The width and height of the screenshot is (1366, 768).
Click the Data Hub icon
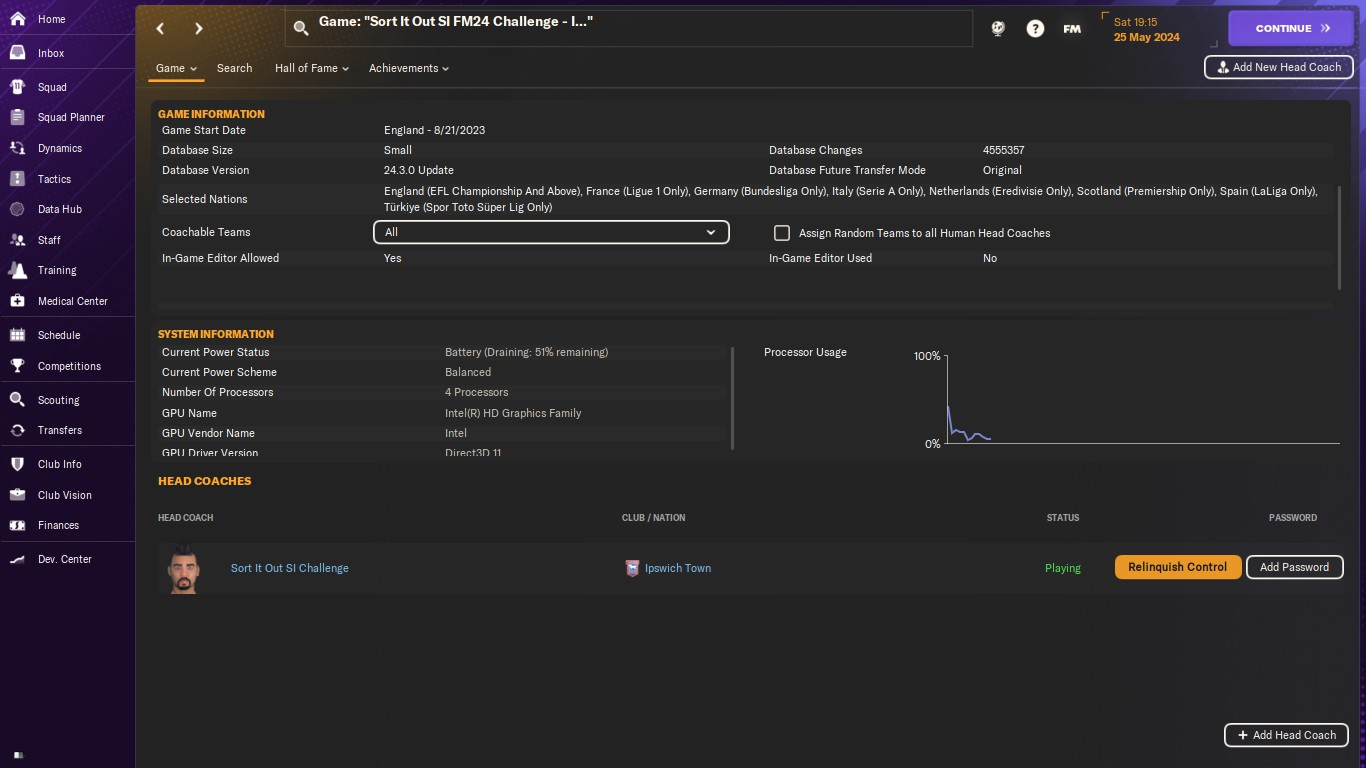pyautogui.click(x=17, y=209)
